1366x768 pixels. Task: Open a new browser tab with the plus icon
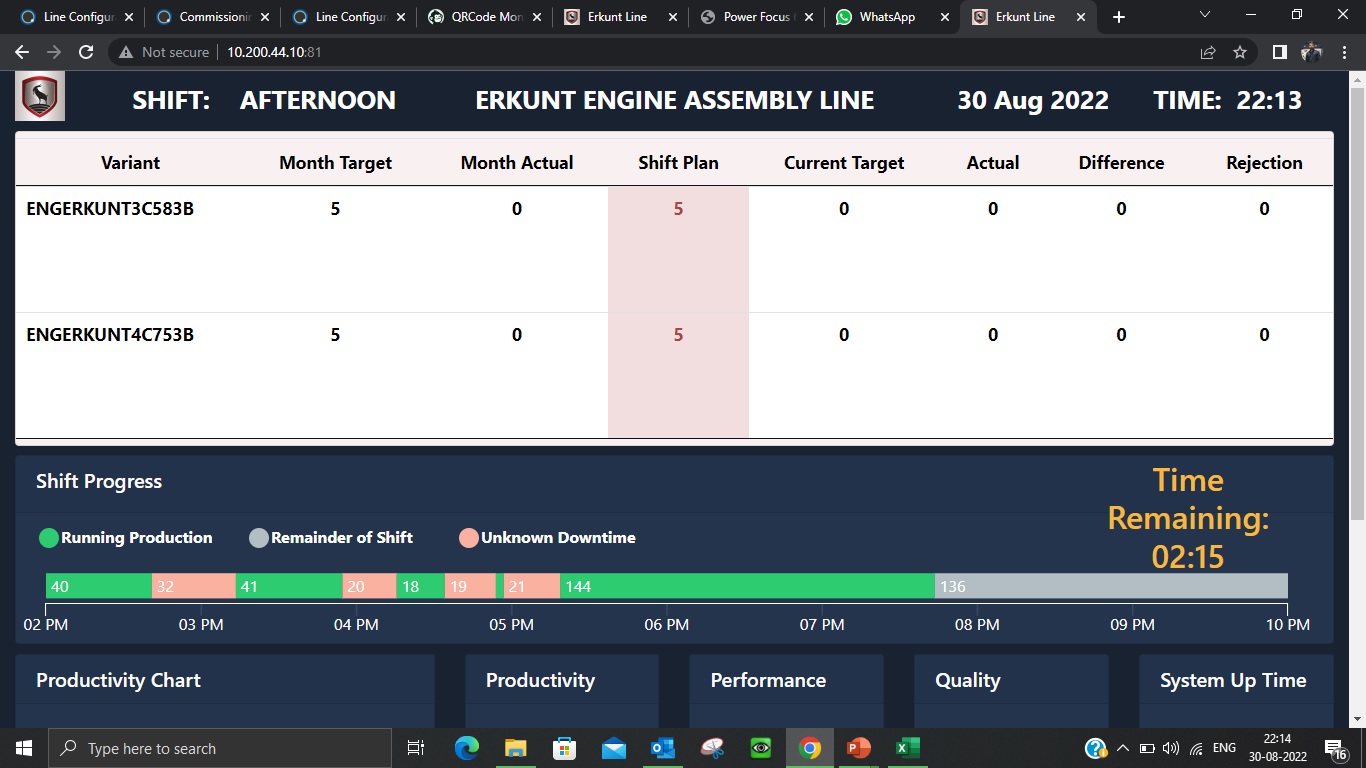(x=1118, y=17)
